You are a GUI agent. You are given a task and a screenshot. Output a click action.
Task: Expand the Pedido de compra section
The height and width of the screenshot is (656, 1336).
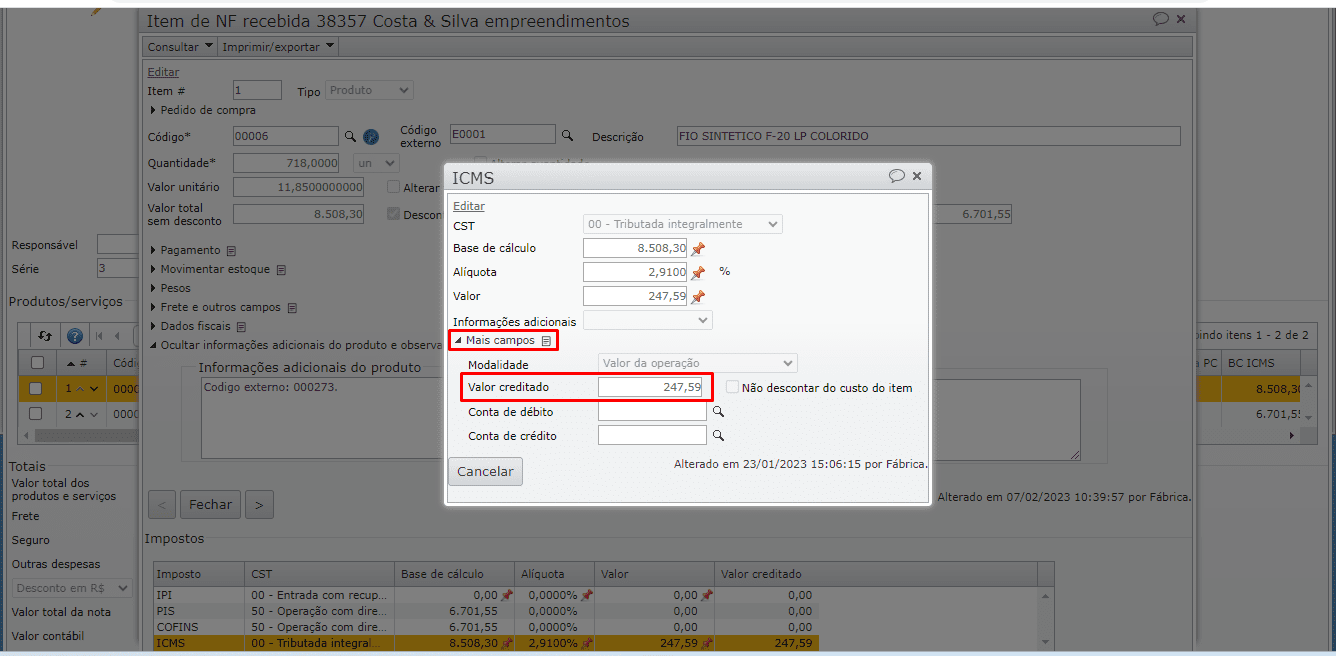point(153,110)
